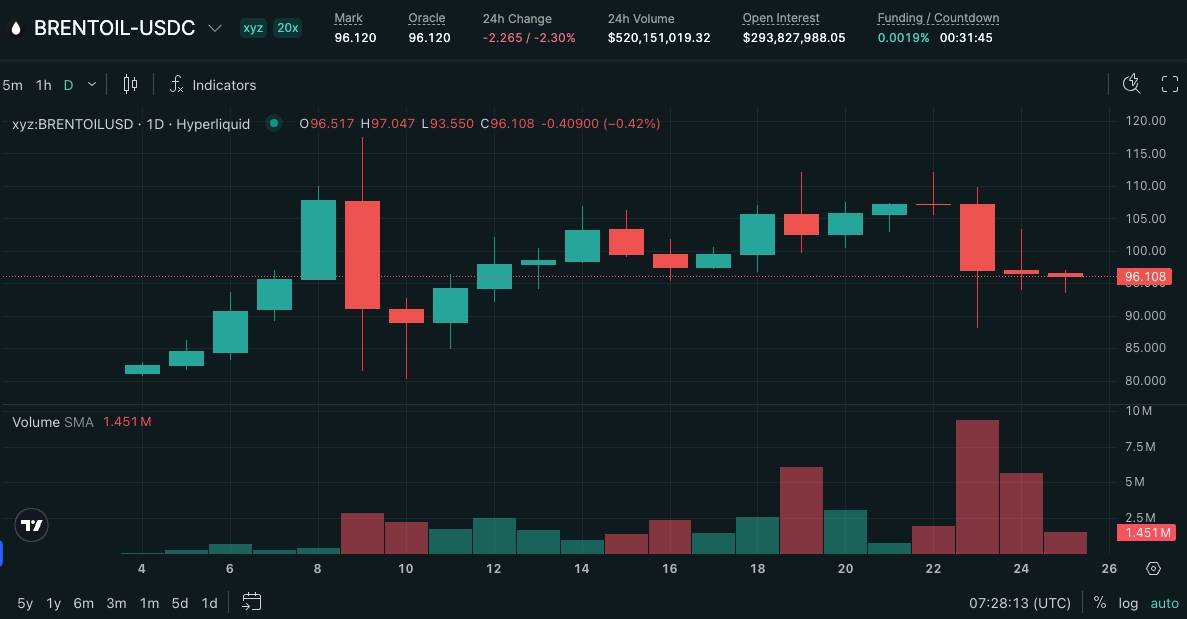Click the quick search magnifier icon

pyautogui.click(x=1131, y=84)
